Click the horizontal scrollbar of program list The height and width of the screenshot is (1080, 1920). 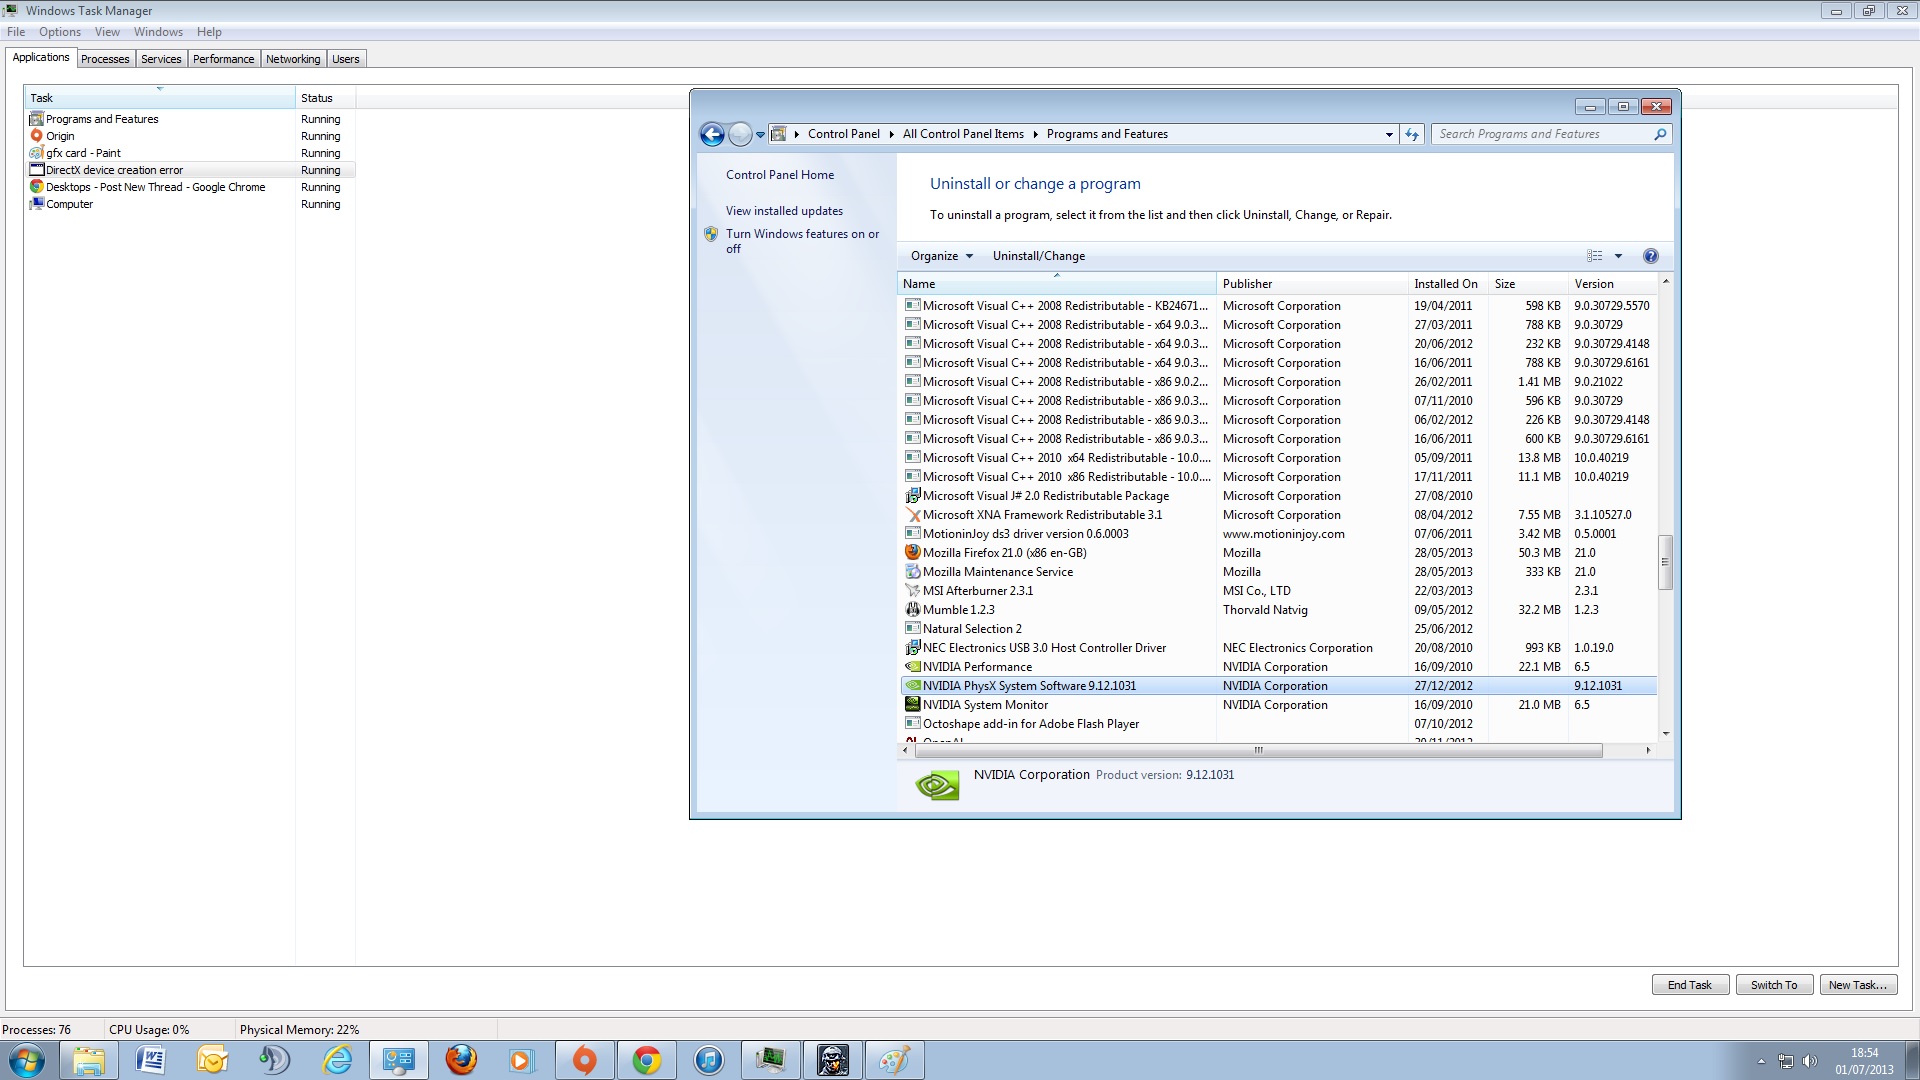coord(1258,750)
